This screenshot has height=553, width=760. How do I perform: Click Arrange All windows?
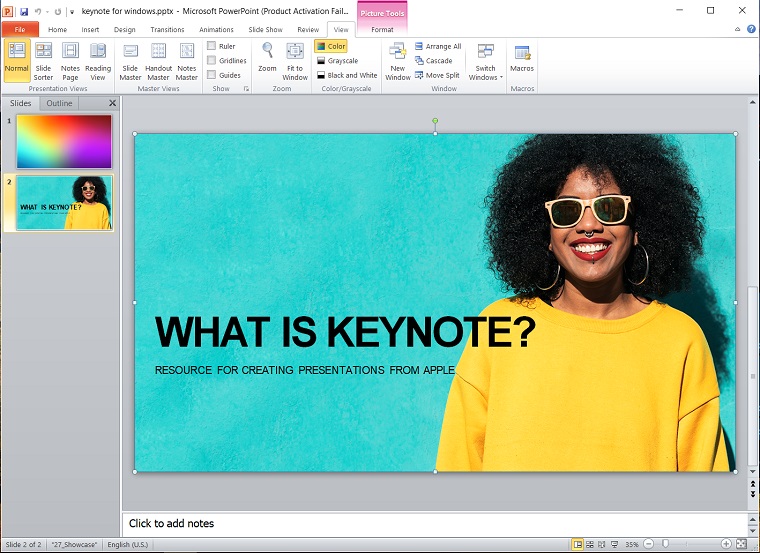(x=438, y=46)
